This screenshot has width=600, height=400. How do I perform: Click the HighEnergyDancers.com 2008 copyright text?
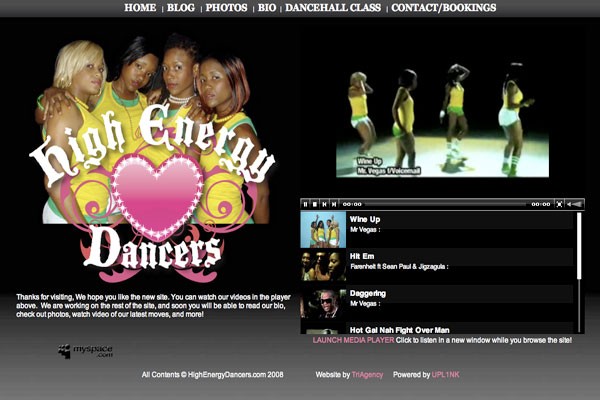click(212, 375)
